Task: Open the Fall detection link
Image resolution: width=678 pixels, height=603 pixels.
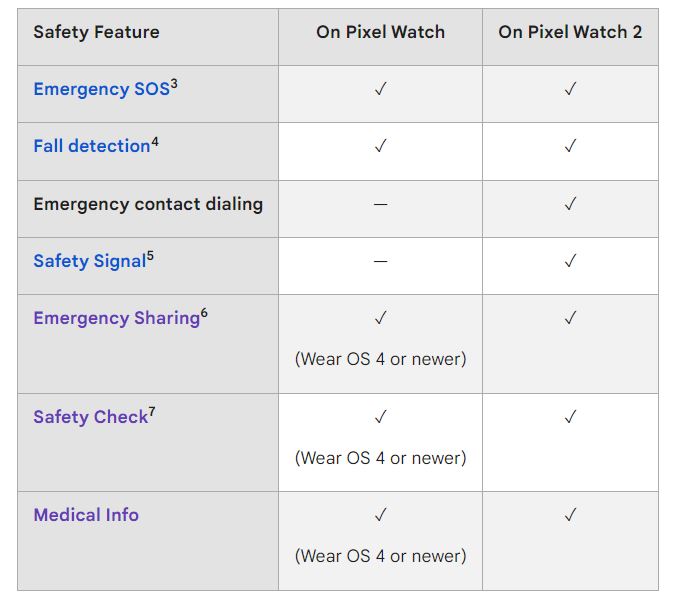Action: point(92,146)
